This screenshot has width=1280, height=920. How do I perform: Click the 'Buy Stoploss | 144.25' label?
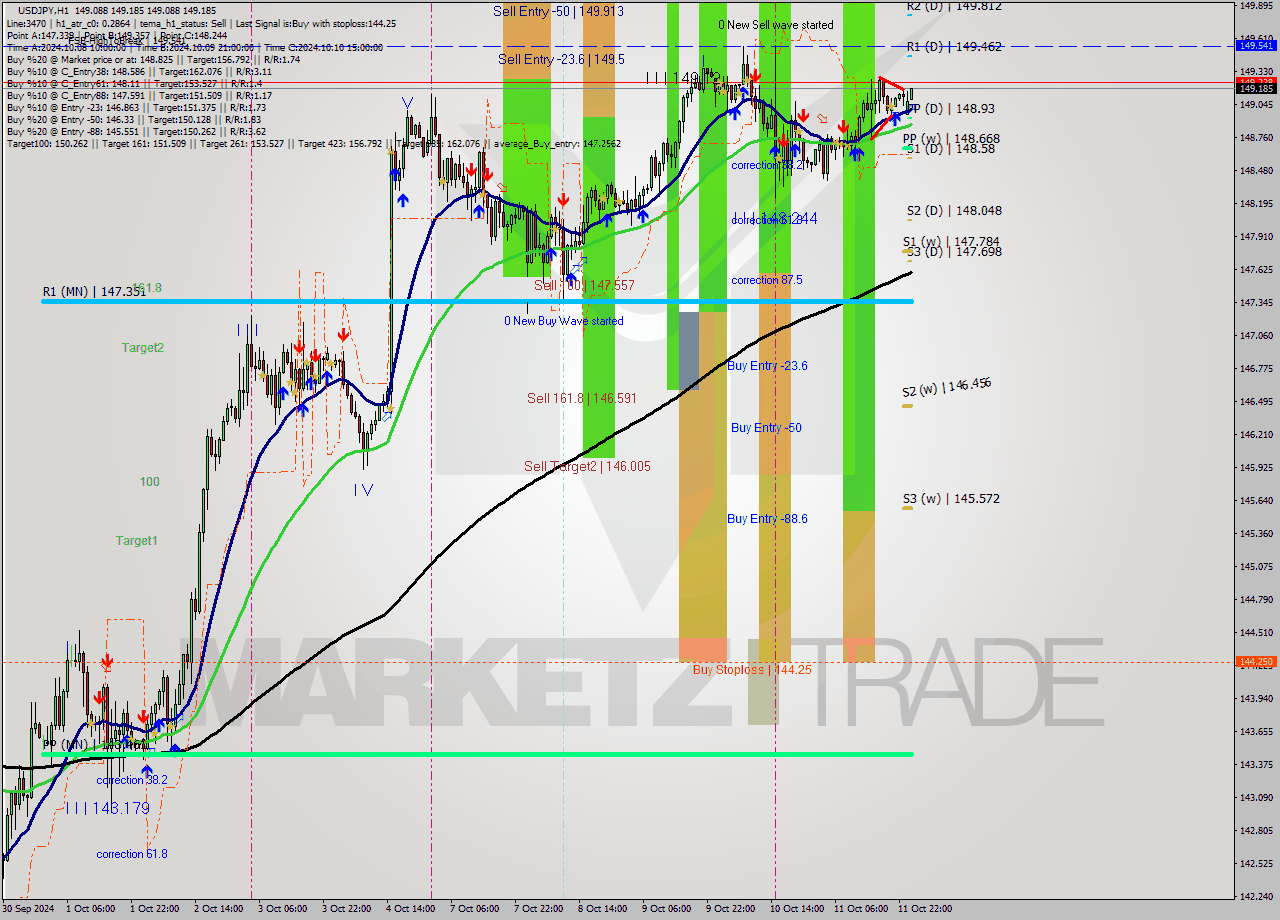pyautogui.click(x=752, y=670)
